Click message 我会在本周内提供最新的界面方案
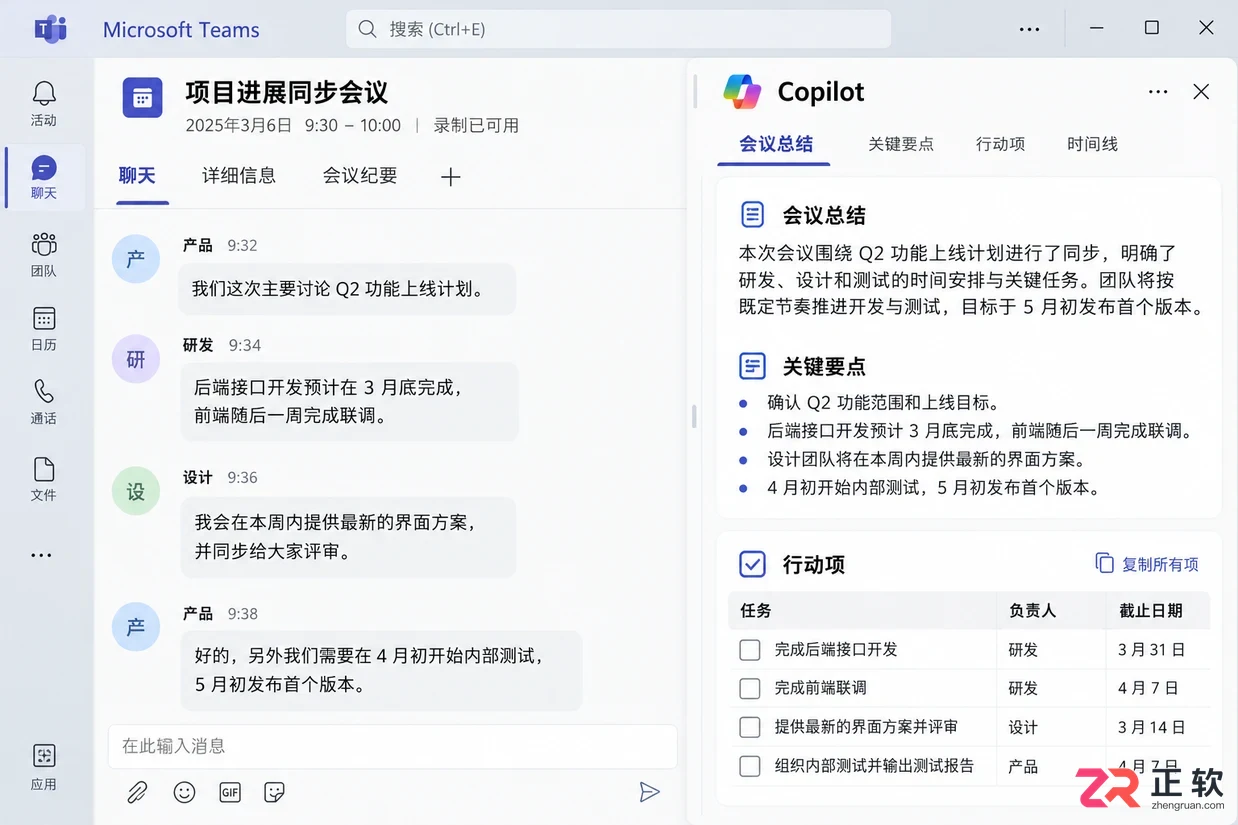The height and width of the screenshot is (825, 1238). 348,537
